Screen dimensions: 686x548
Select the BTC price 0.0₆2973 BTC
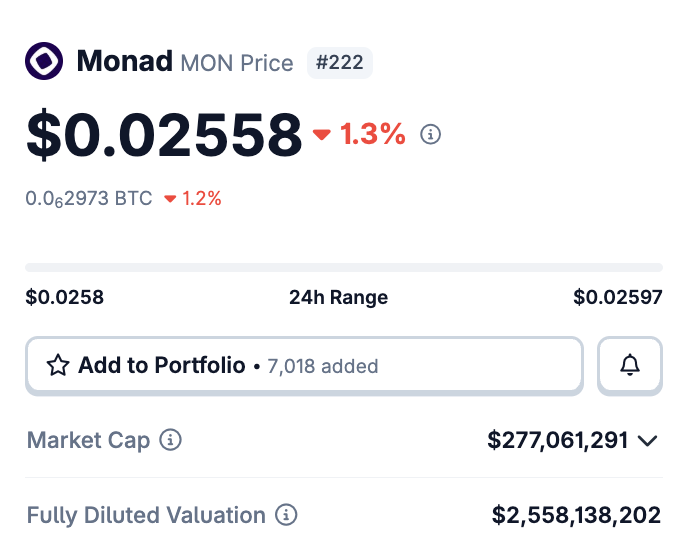[x=89, y=198]
